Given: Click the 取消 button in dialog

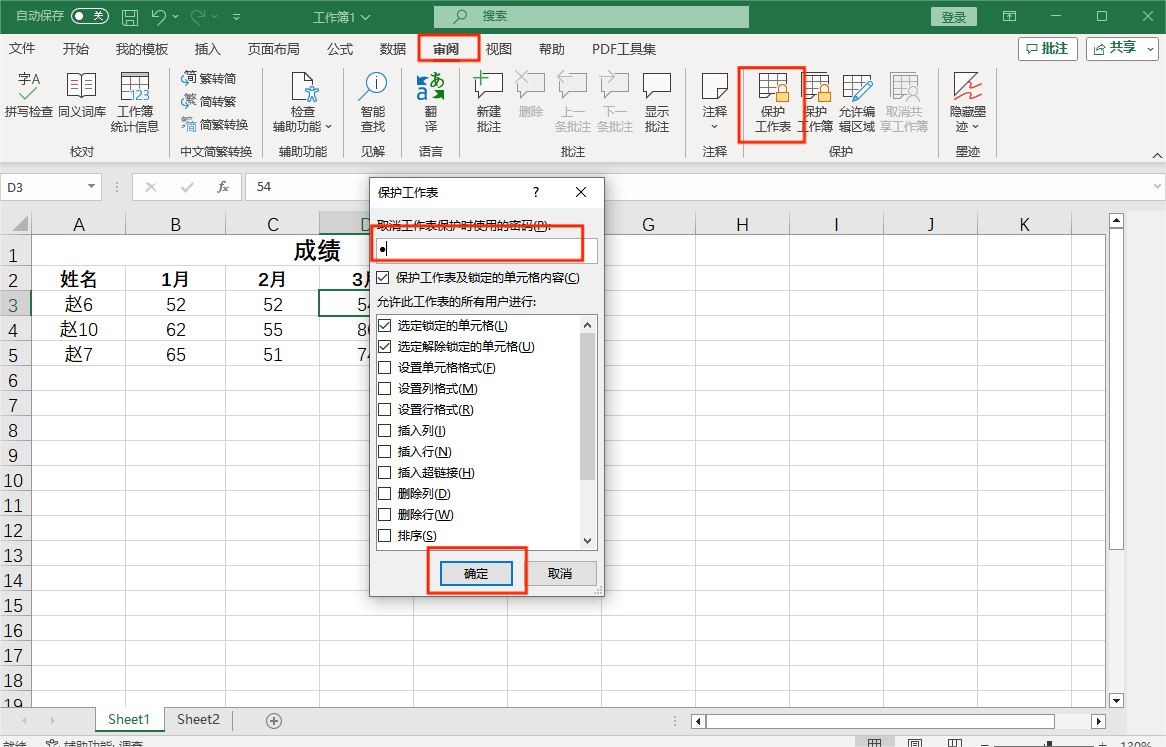Looking at the screenshot, I should 560,574.
